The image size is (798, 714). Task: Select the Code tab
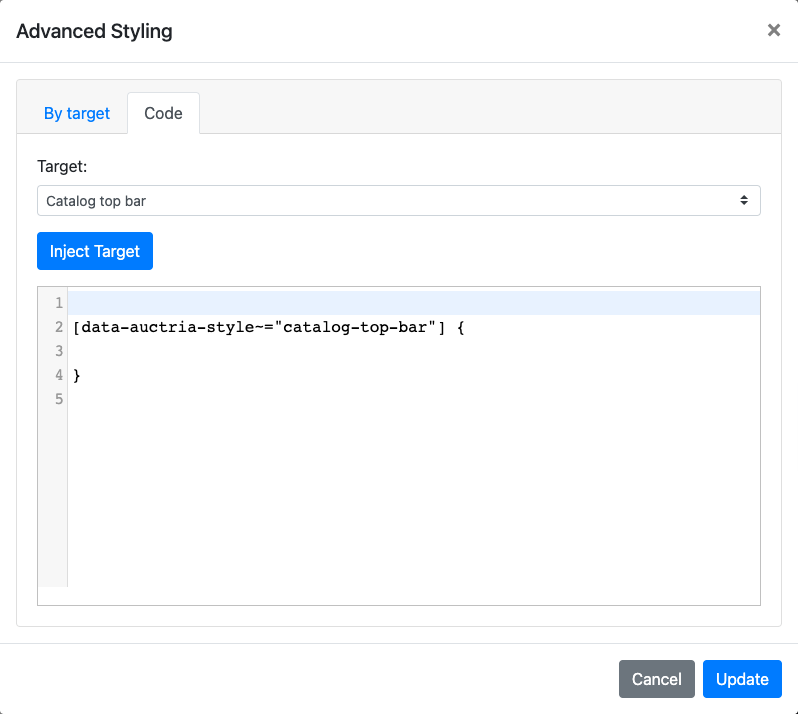(163, 113)
